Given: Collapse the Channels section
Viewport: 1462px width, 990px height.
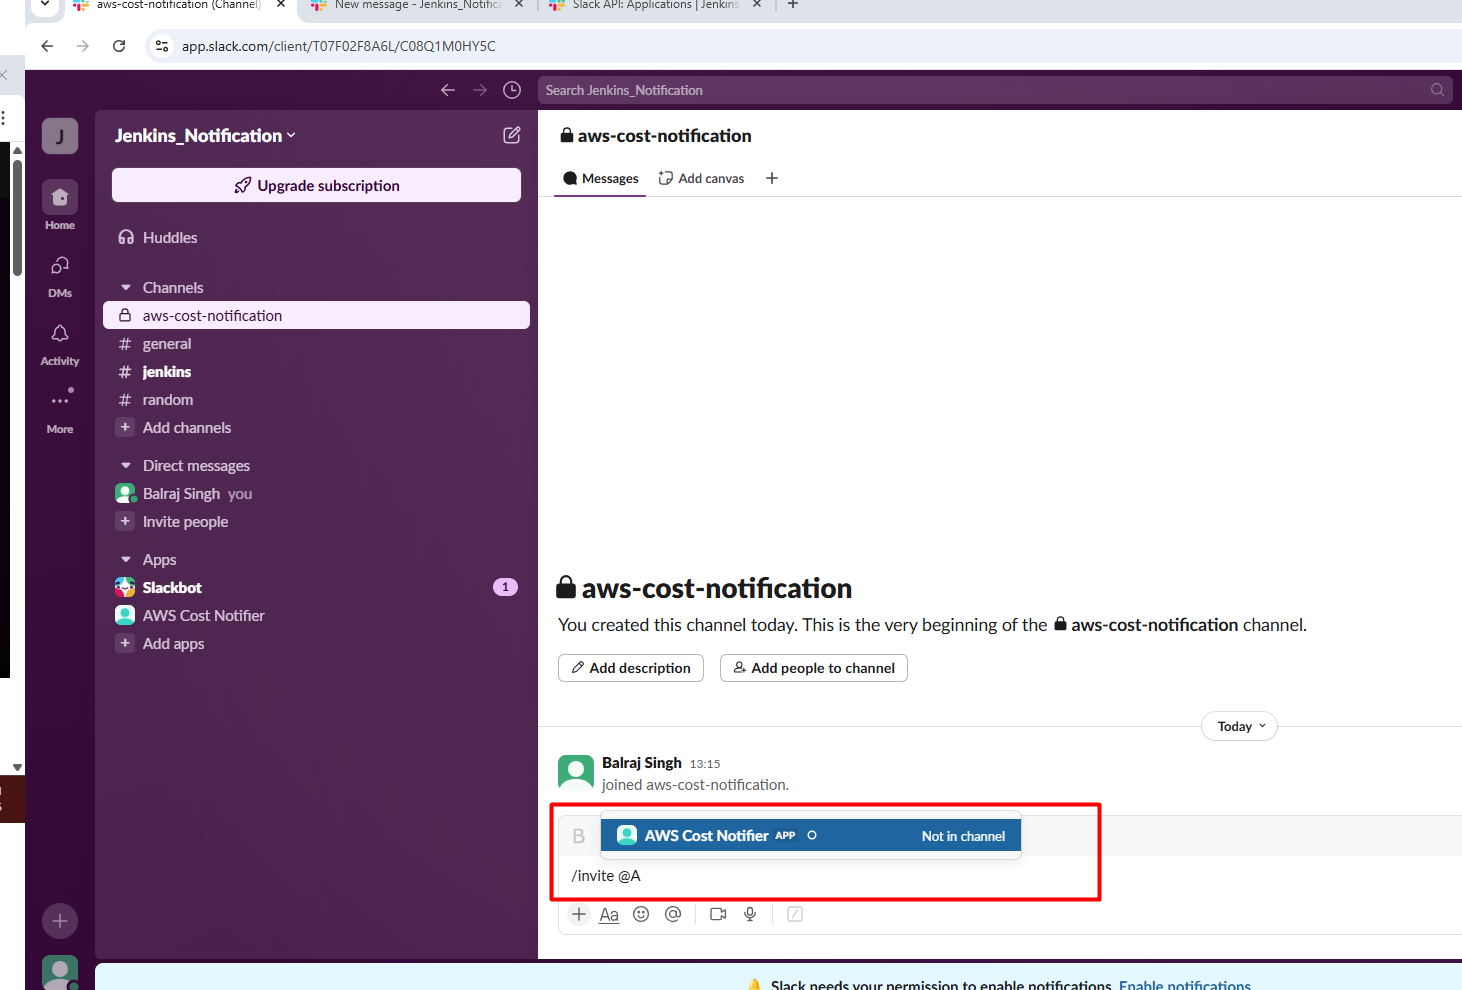Looking at the screenshot, I should (126, 288).
